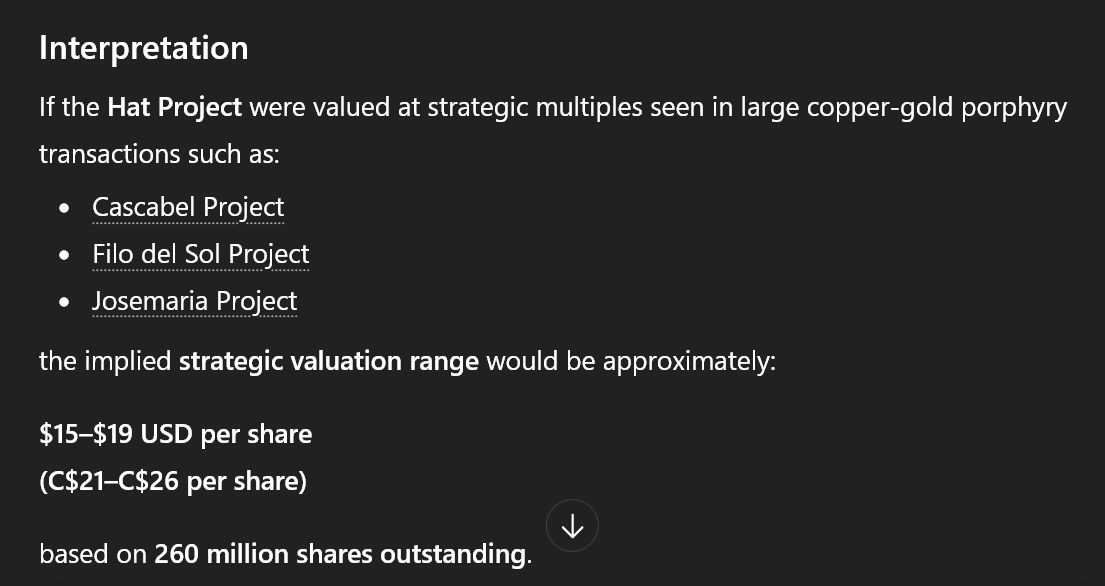Screen dimensions: 1105x586
Task: Click the bold 'strategic valuation range' phrase
Action: coord(328,361)
